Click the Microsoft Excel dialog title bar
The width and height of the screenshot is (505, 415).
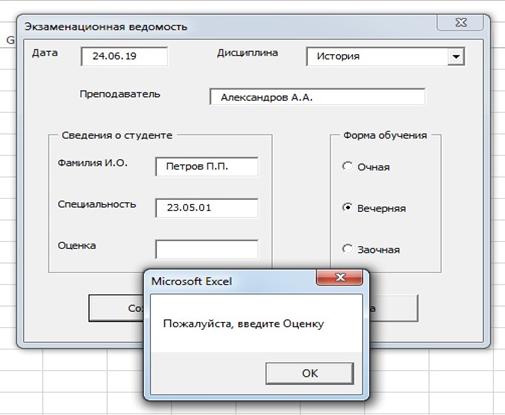[230, 281]
